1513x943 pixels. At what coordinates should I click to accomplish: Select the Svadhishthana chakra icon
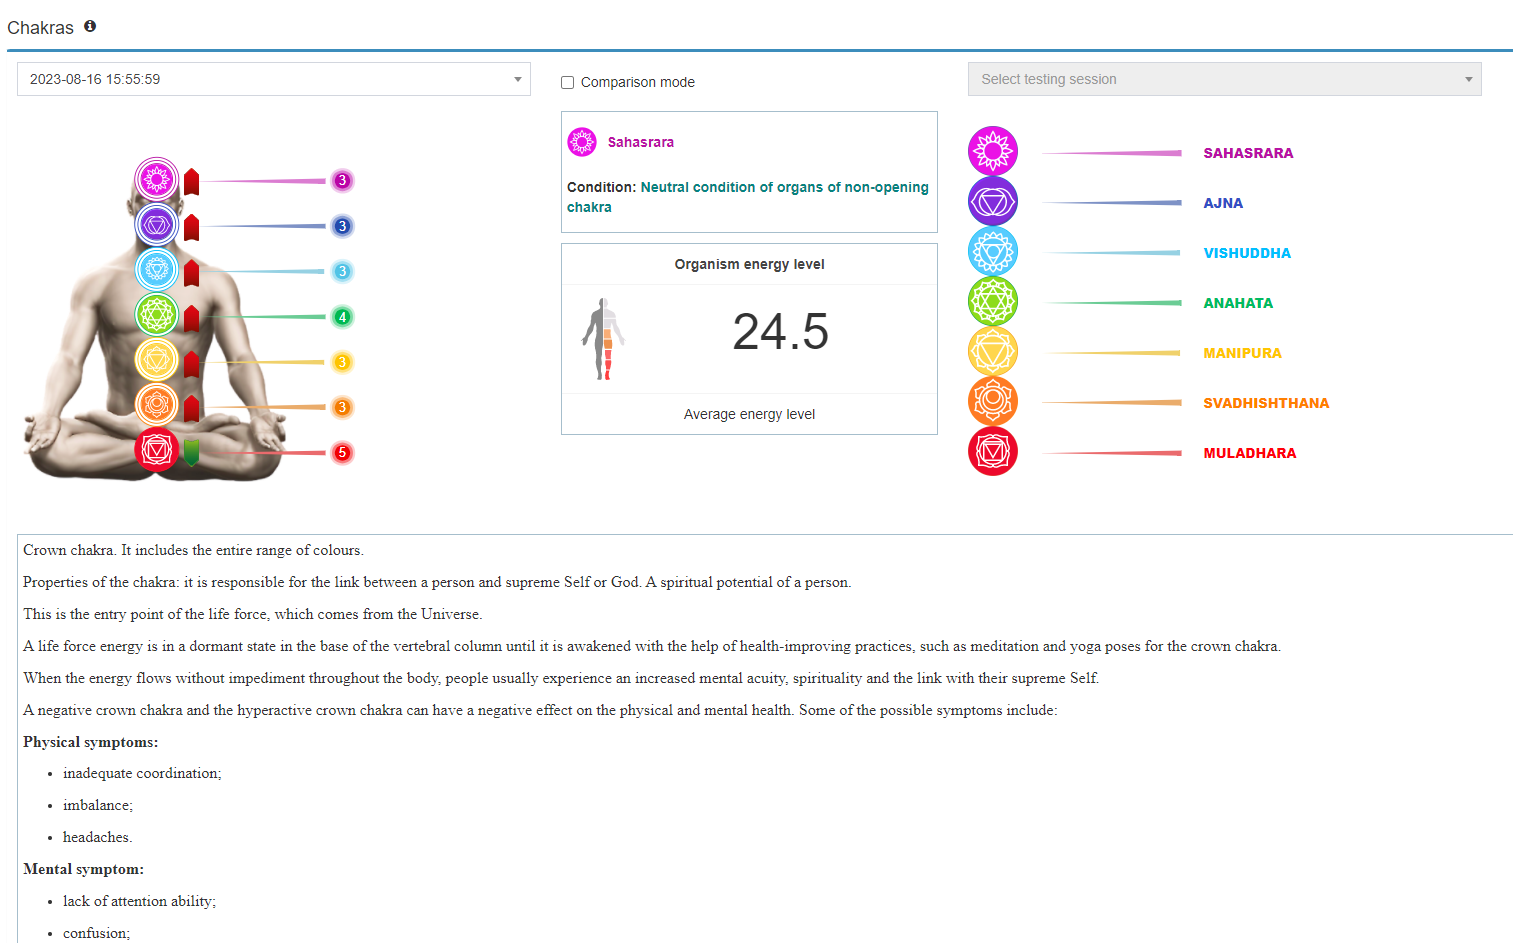coord(993,401)
